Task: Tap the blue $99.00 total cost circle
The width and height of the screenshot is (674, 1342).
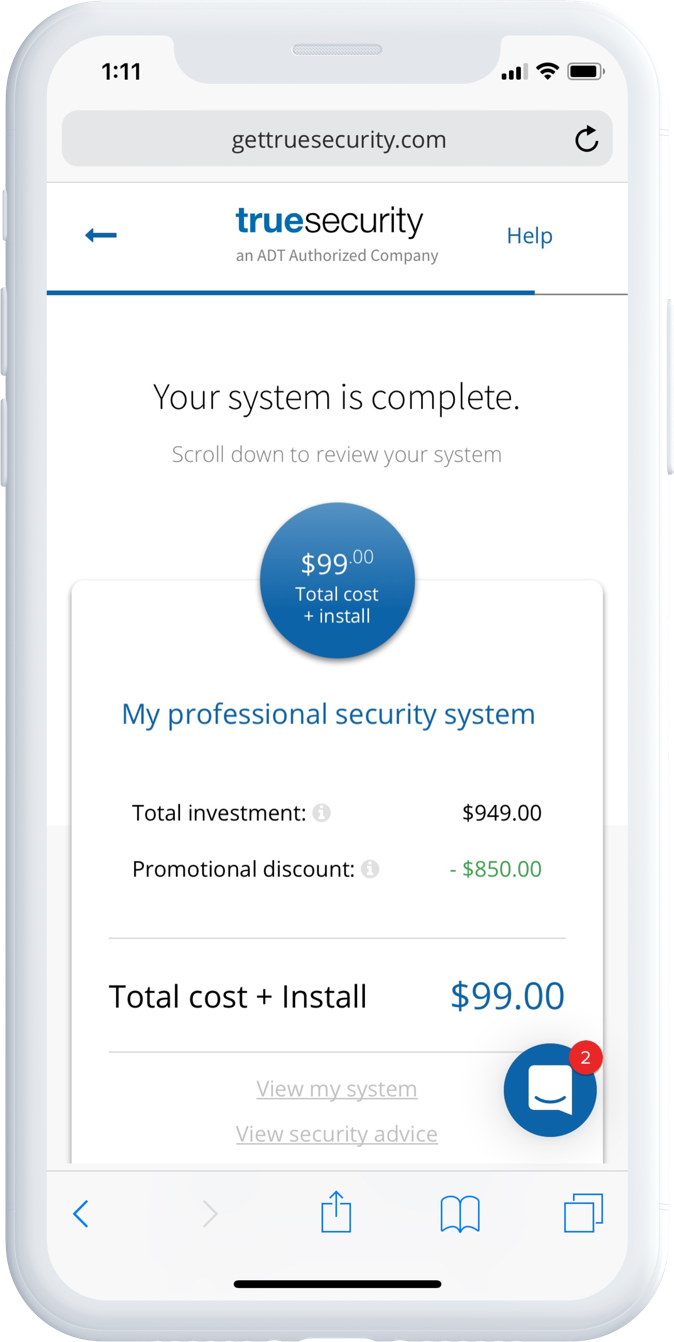Action: coord(337,581)
